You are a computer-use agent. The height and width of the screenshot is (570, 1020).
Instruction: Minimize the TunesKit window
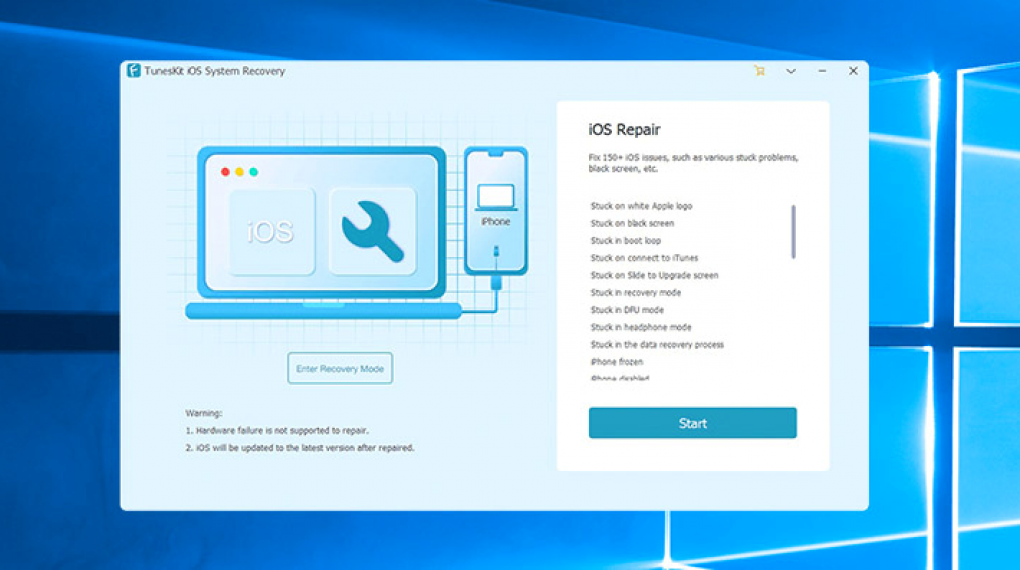click(822, 71)
